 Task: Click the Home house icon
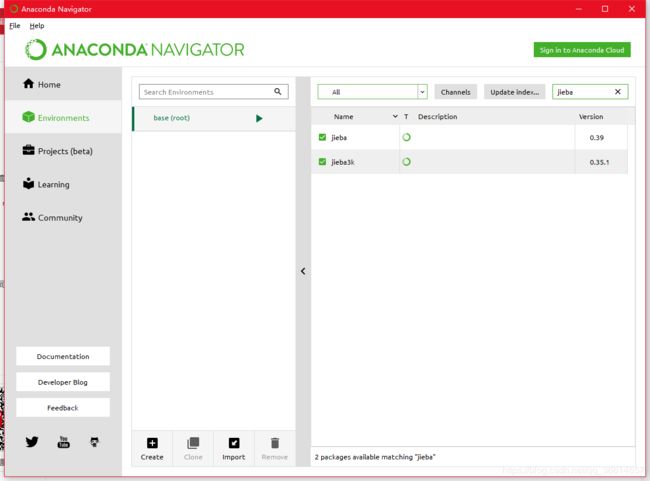point(28,83)
